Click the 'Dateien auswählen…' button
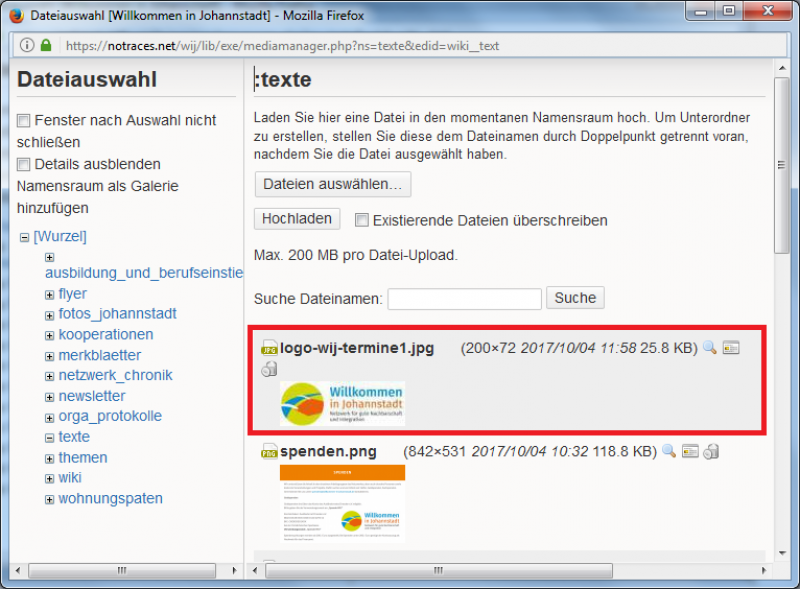The height and width of the screenshot is (589, 800). point(333,184)
